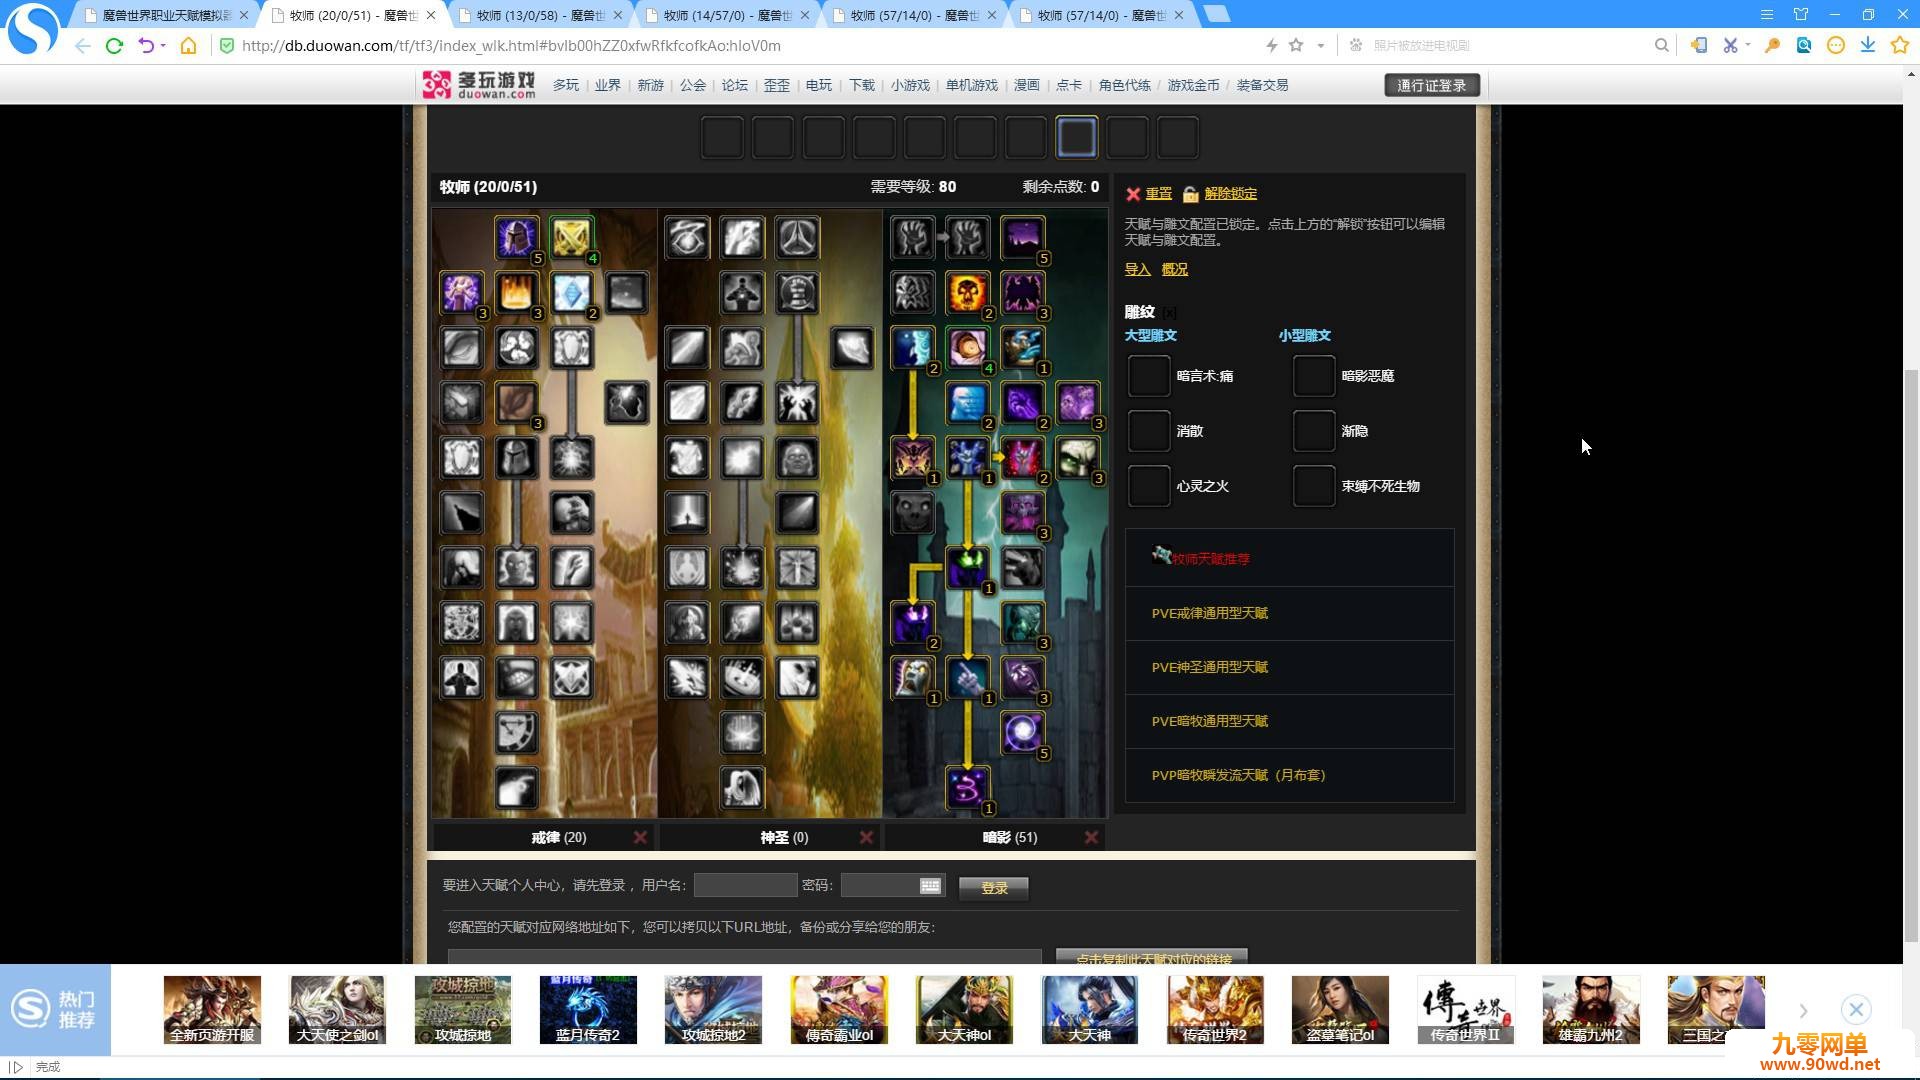This screenshot has width=1920, height=1080.
Task: Click the 心灵之火 major glyph slot
Action: click(1148, 486)
